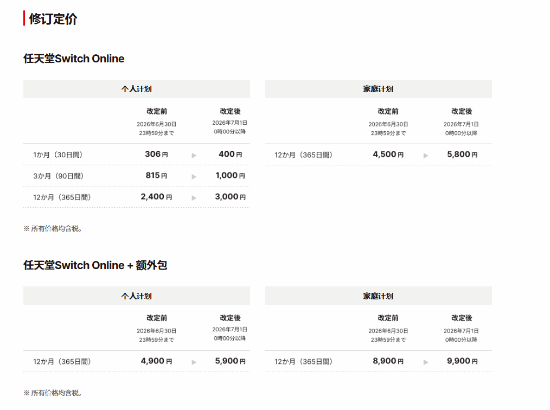Select the tax note below the 额外包 tables
The height and width of the screenshot is (410, 550).
click(53, 393)
